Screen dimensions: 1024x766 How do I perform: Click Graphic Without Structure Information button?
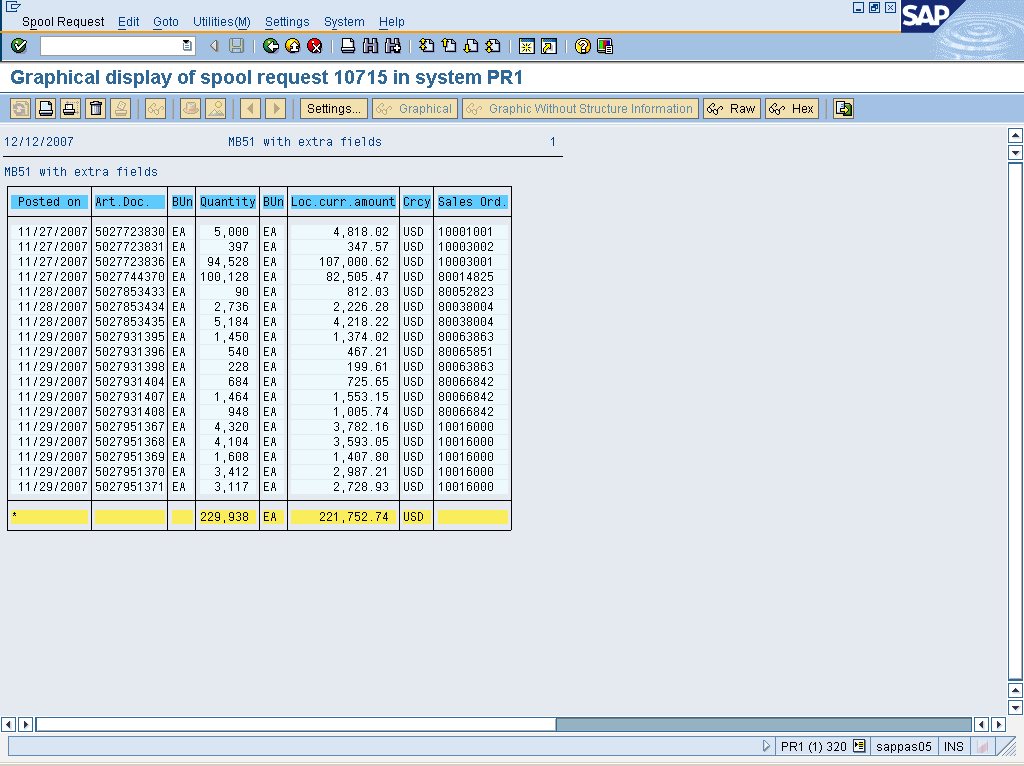tap(581, 108)
